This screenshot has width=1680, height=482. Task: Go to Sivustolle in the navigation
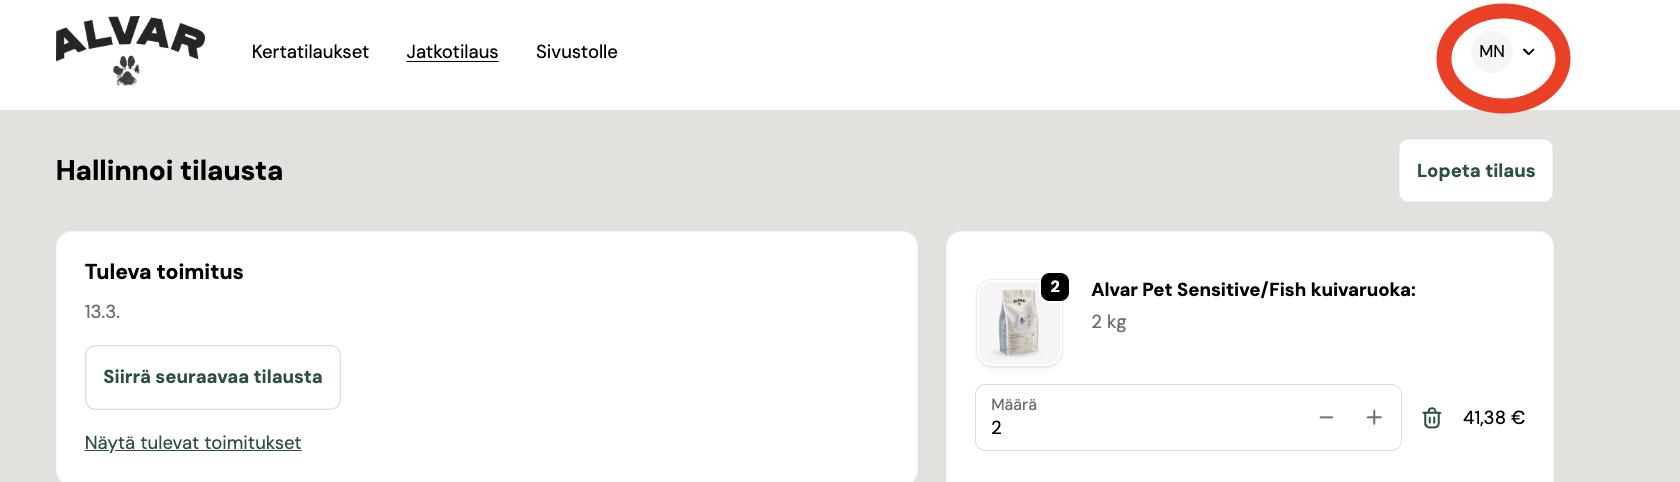tap(576, 52)
